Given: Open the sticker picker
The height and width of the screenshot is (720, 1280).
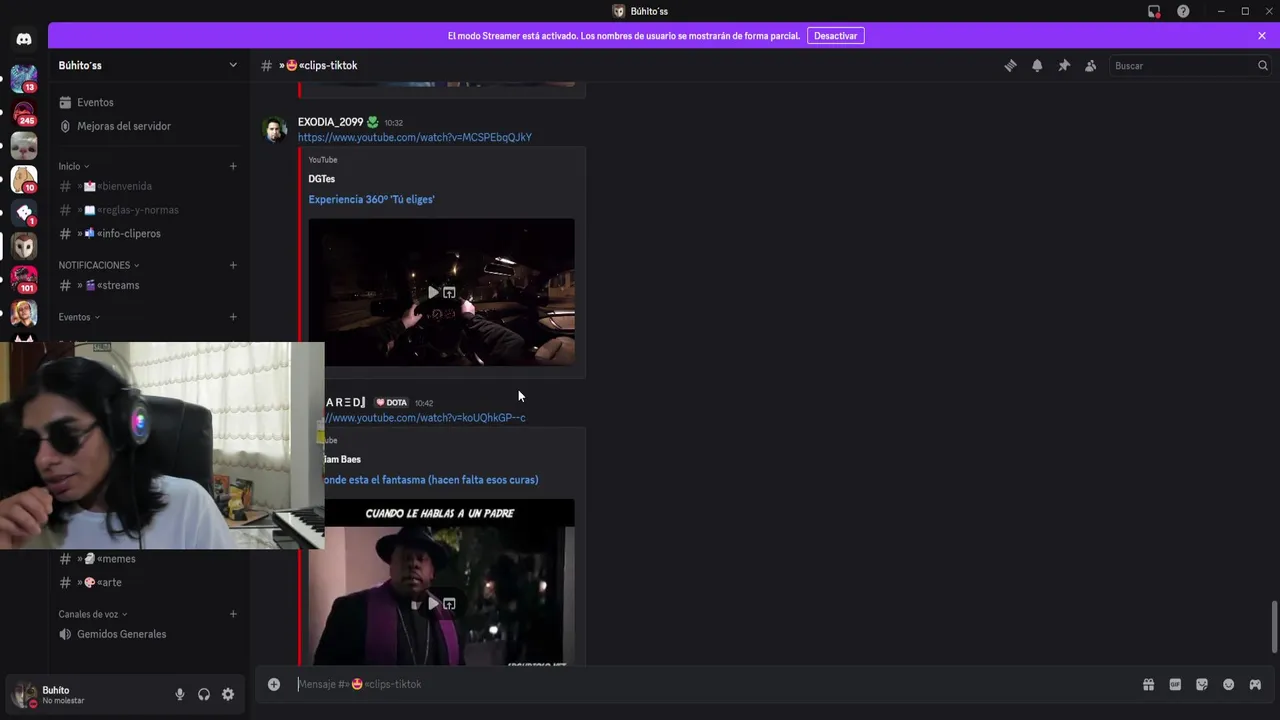Looking at the screenshot, I should [x=1202, y=685].
